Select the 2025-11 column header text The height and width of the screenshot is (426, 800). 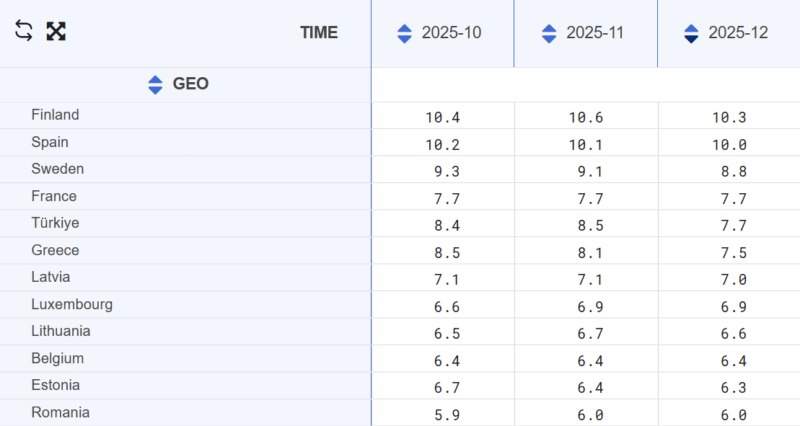tap(595, 33)
